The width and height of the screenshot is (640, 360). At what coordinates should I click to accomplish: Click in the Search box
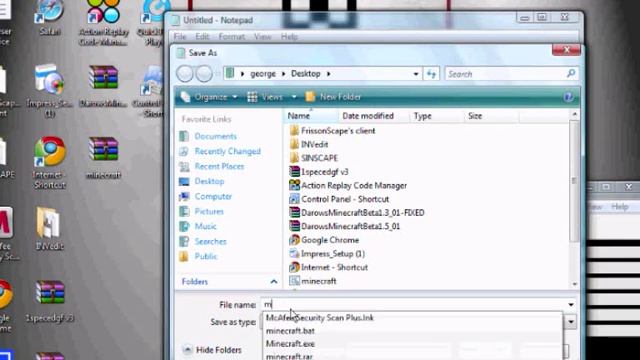pos(506,74)
